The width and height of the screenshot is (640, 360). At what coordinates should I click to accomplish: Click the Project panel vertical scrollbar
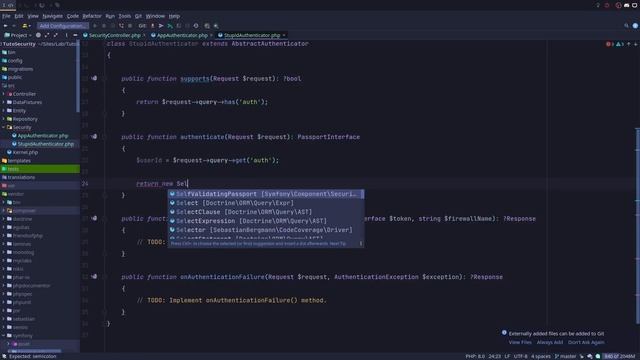click(x=78, y=76)
